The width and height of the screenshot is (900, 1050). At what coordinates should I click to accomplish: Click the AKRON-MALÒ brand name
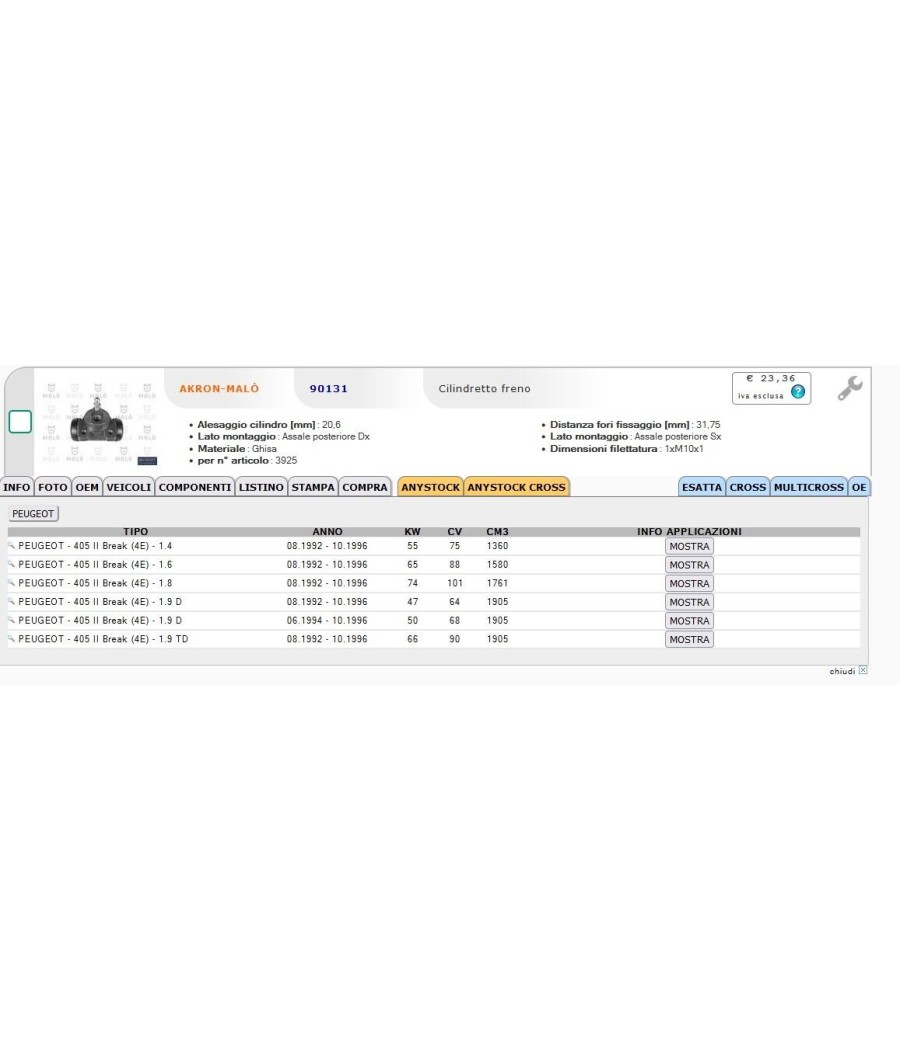coord(219,388)
